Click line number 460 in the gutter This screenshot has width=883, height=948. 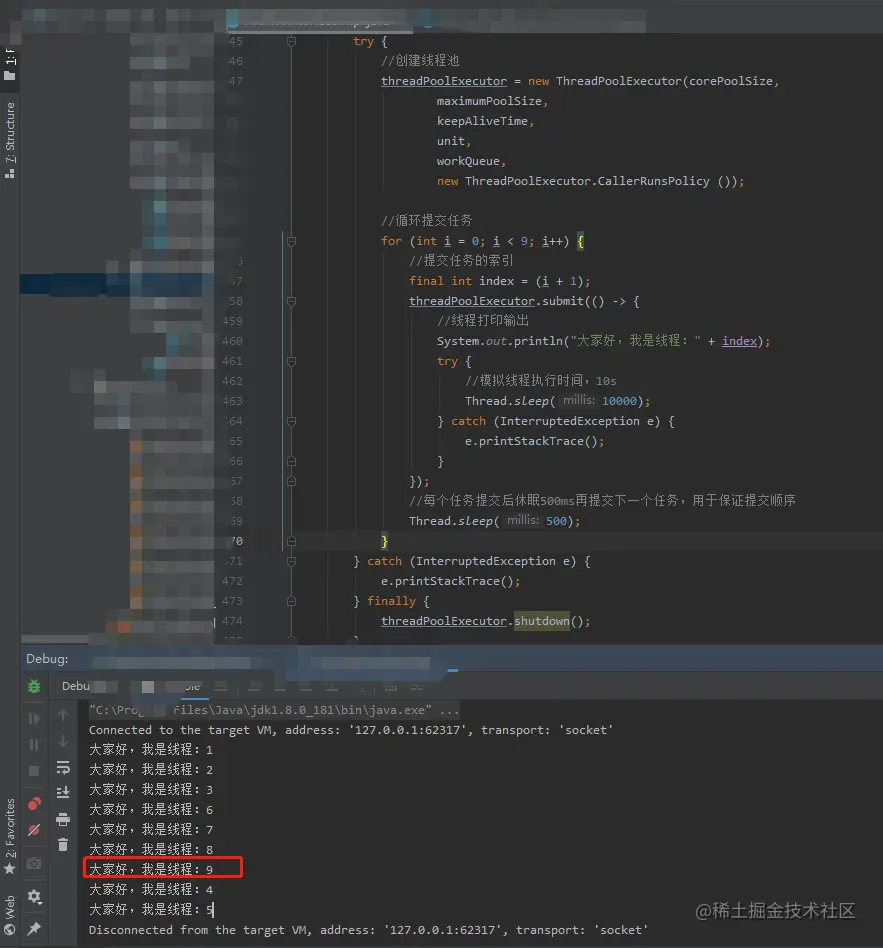click(232, 341)
